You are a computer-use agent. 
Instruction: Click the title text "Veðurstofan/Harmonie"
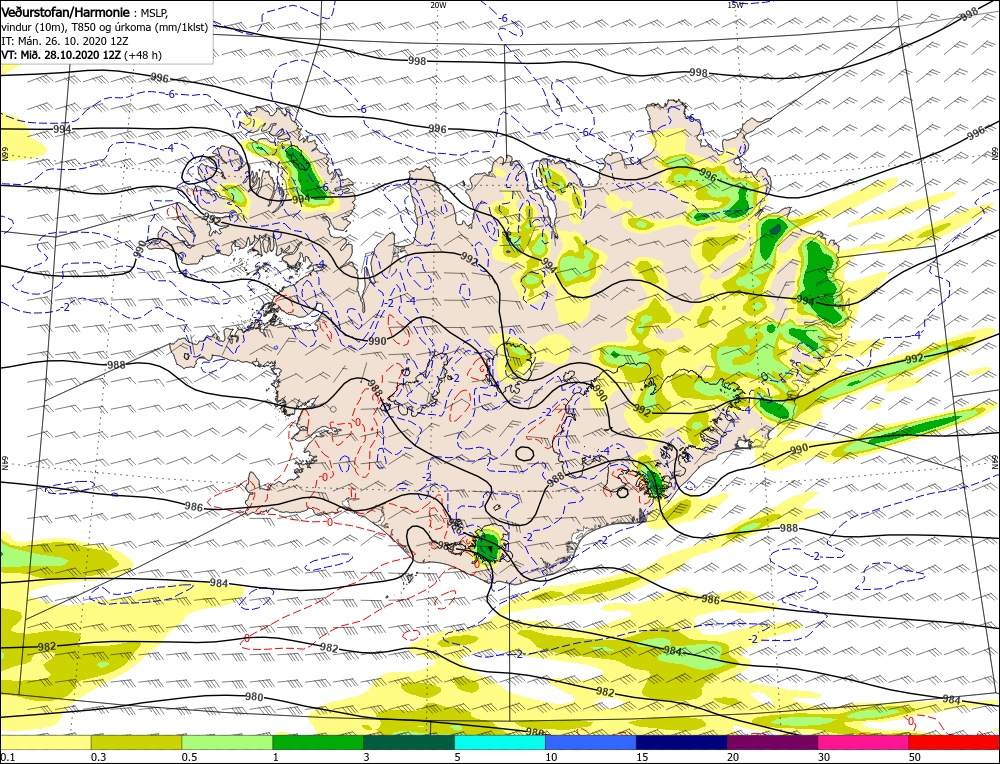(66, 13)
